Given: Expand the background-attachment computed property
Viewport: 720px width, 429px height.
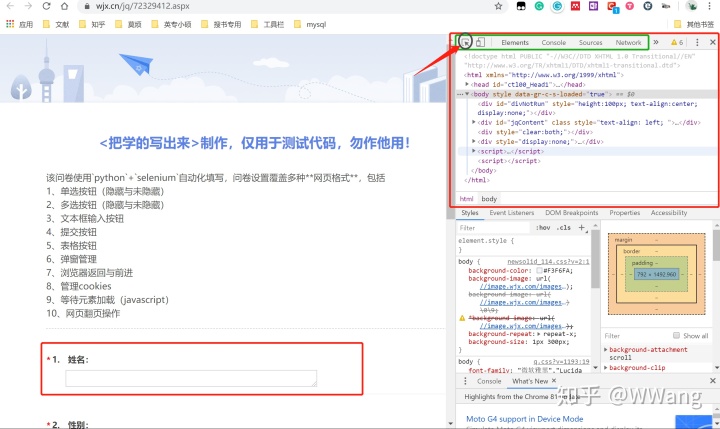Looking at the screenshot, I should 606,350.
